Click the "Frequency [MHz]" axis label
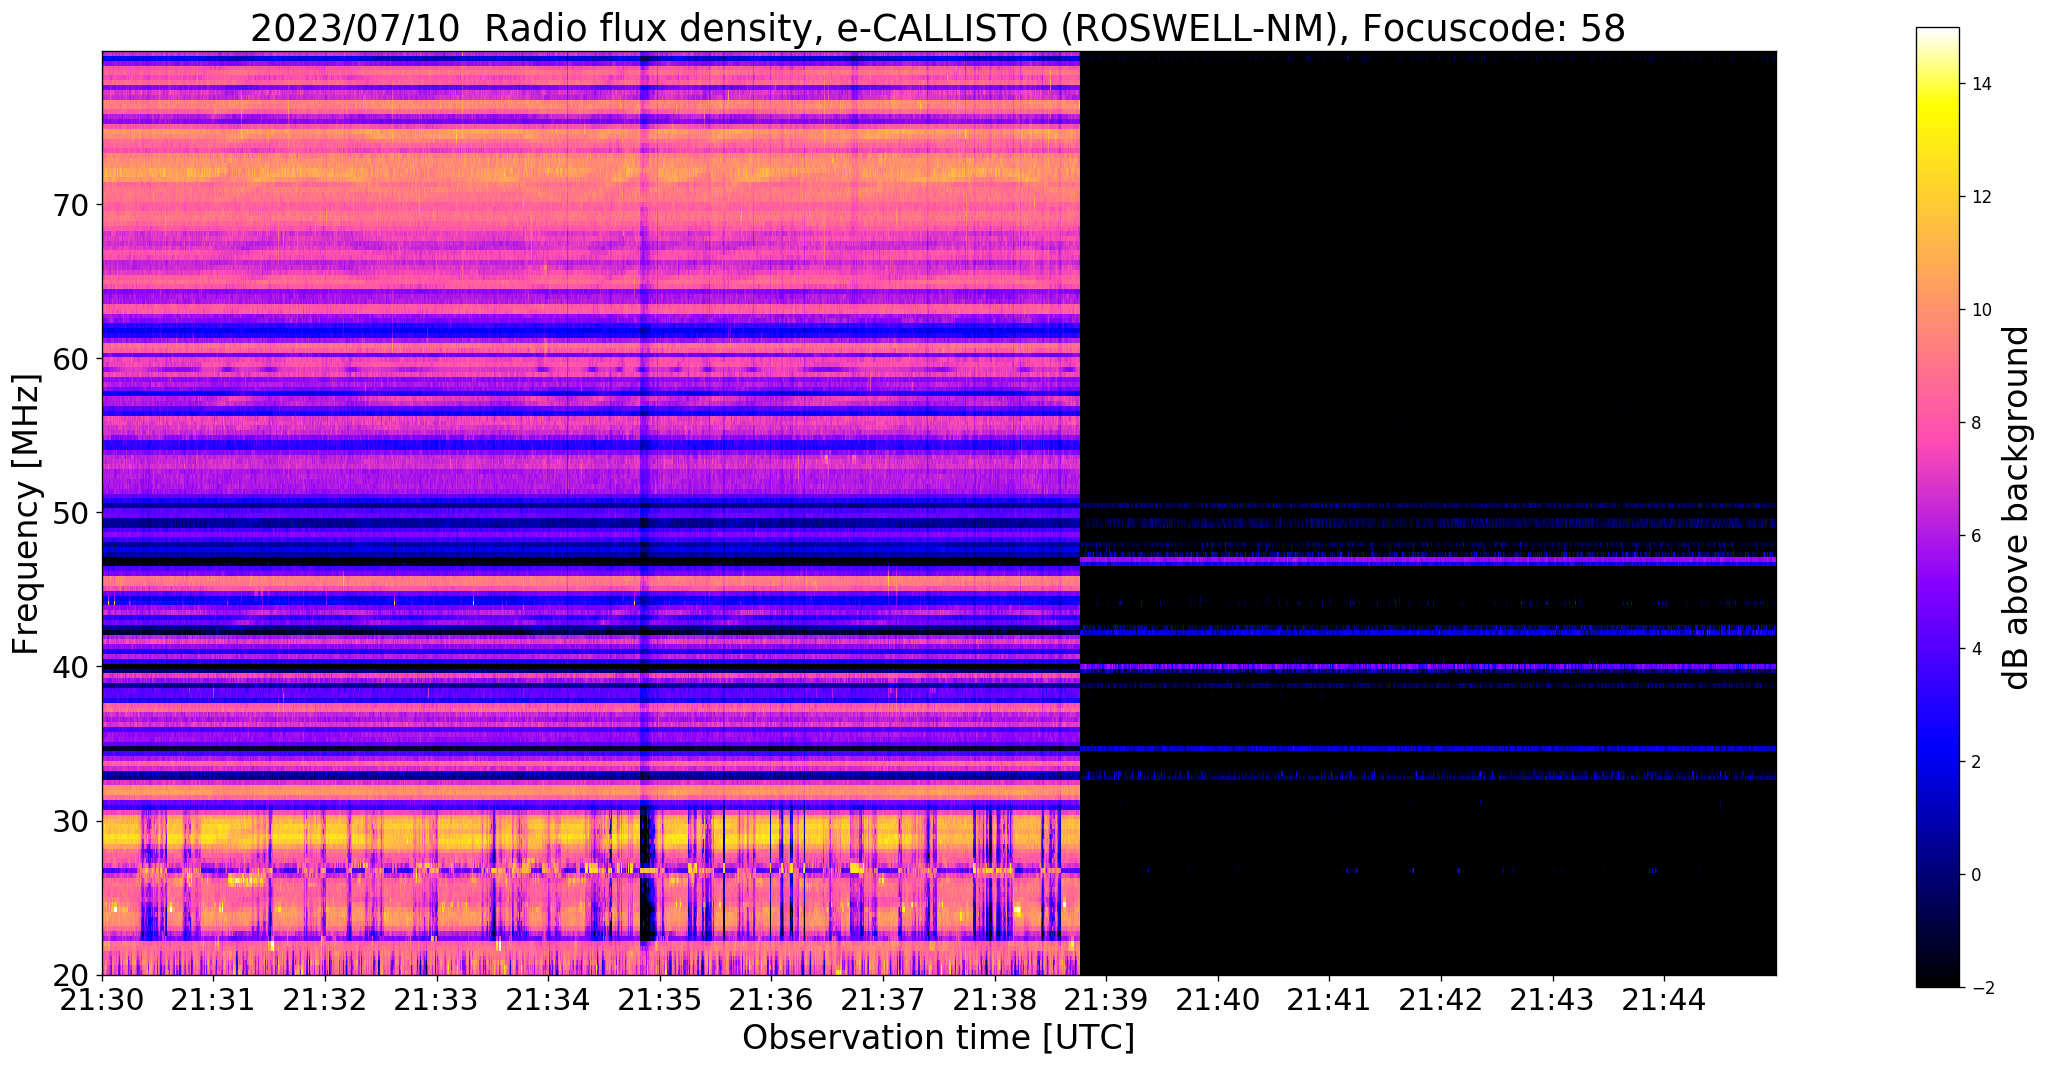 click(27, 514)
